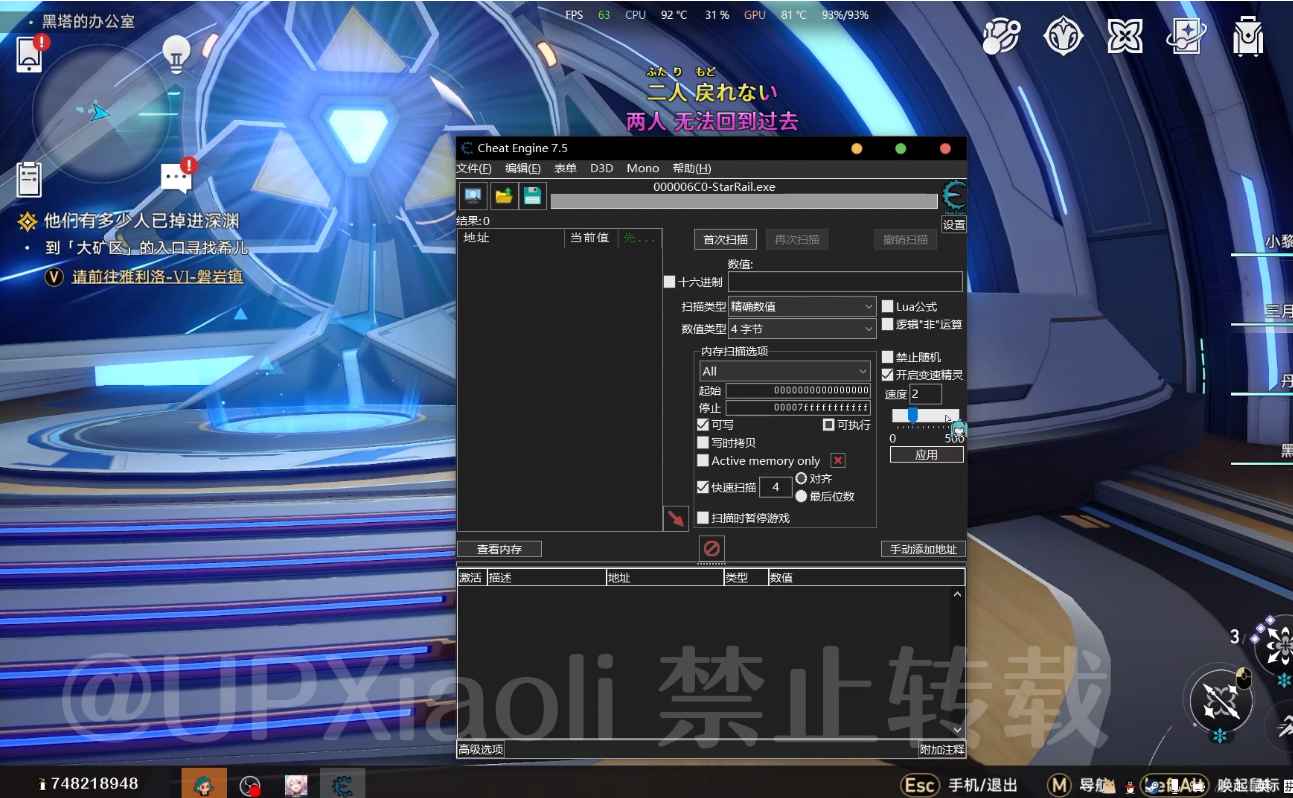Select the 最后位数 radio button
The width and height of the screenshot is (1293, 798).
pyautogui.click(x=801, y=496)
